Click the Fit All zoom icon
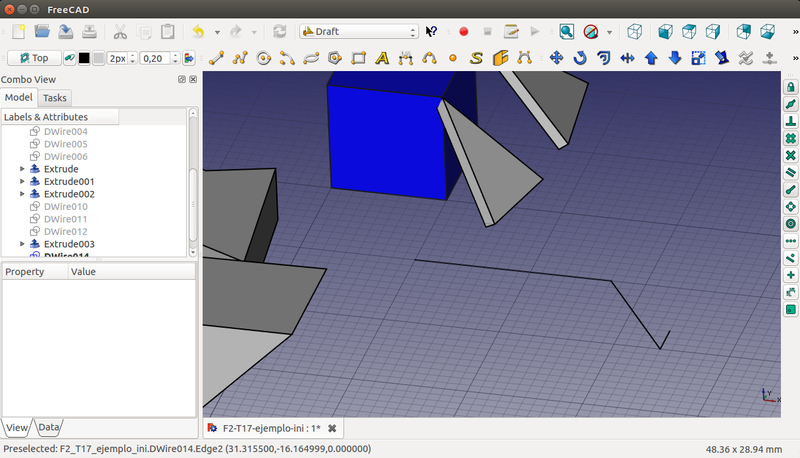This screenshot has height=458, width=800. (x=567, y=32)
